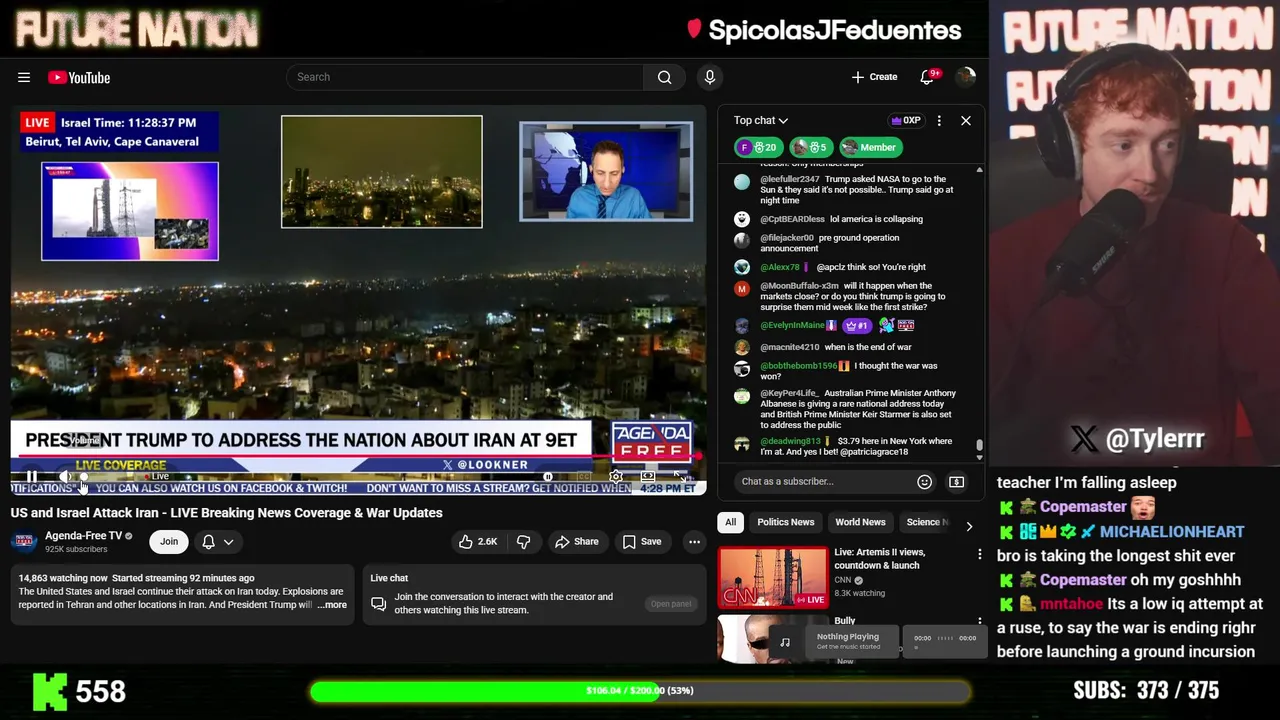Open the chat emoji picker
The width and height of the screenshot is (1280, 720).
click(x=925, y=481)
